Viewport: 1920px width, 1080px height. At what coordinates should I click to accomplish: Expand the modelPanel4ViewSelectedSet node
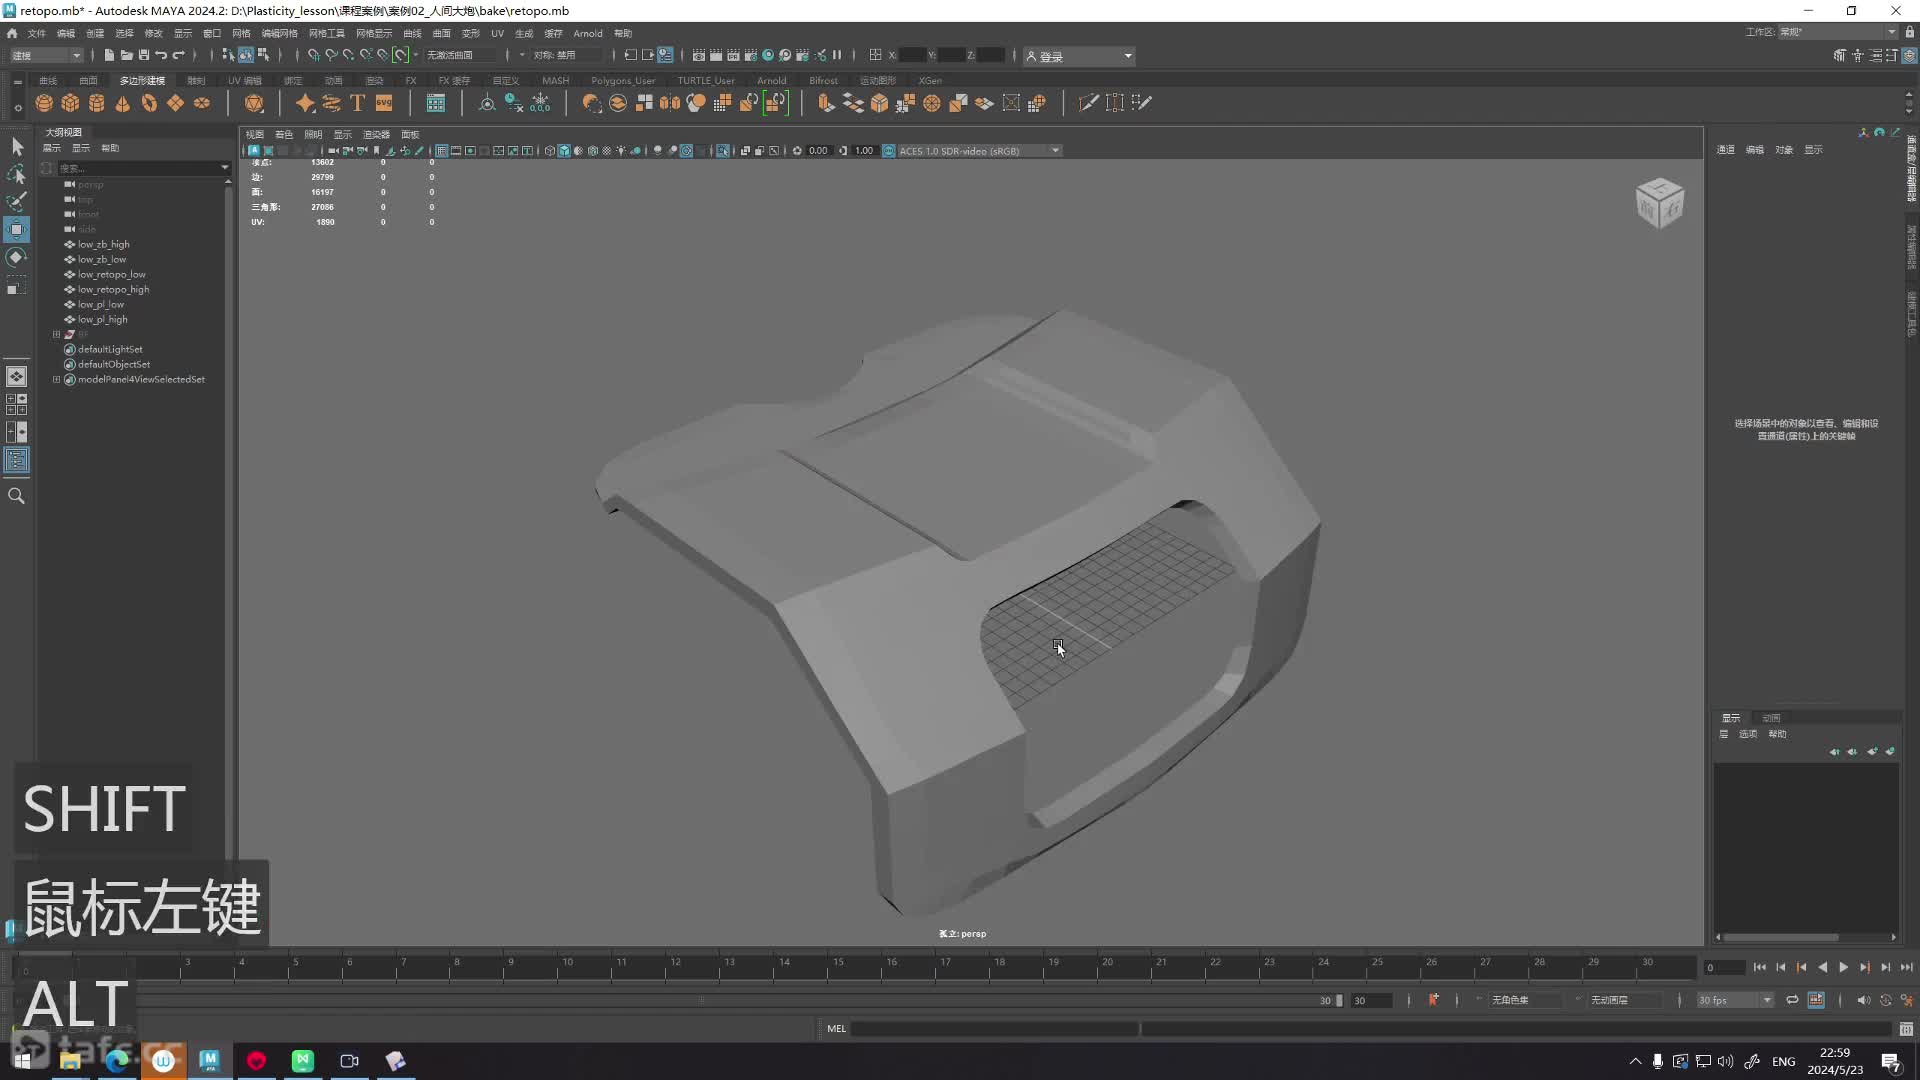click(x=57, y=380)
